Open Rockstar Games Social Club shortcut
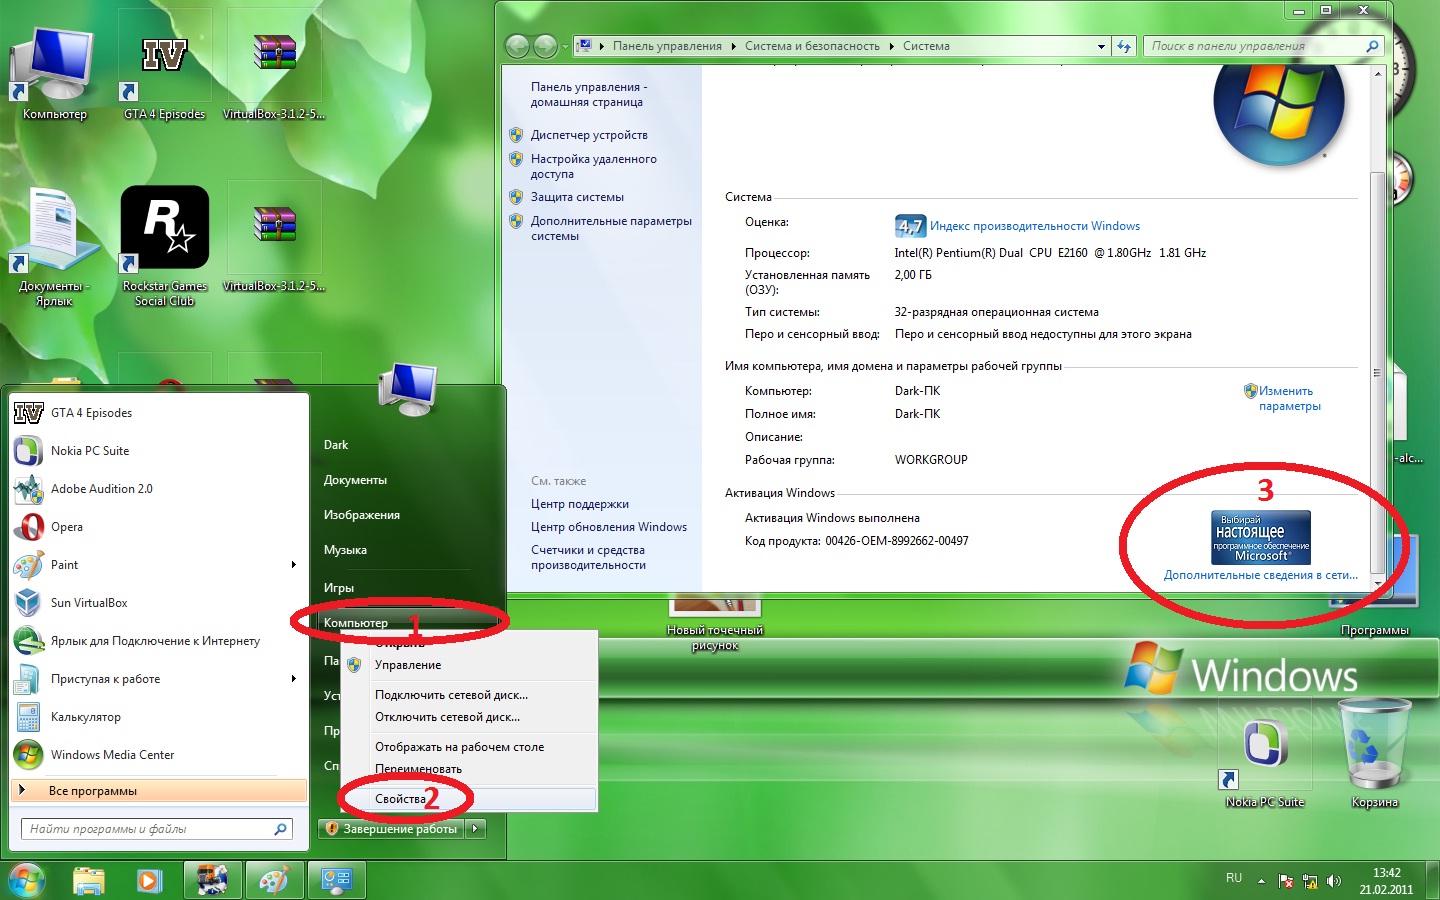The height and width of the screenshot is (900, 1440). pyautogui.click(x=164, y=245)
